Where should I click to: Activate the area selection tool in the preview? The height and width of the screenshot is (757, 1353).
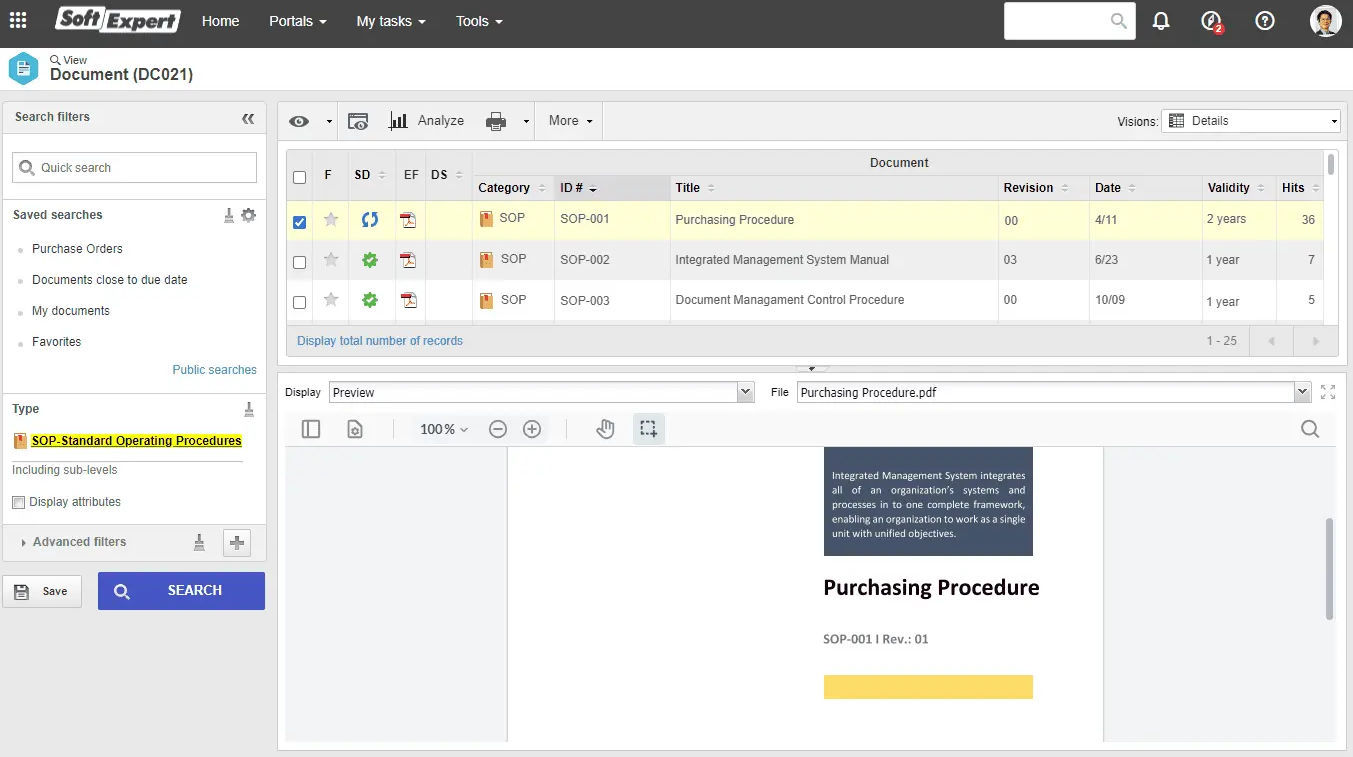click(648, 428)
